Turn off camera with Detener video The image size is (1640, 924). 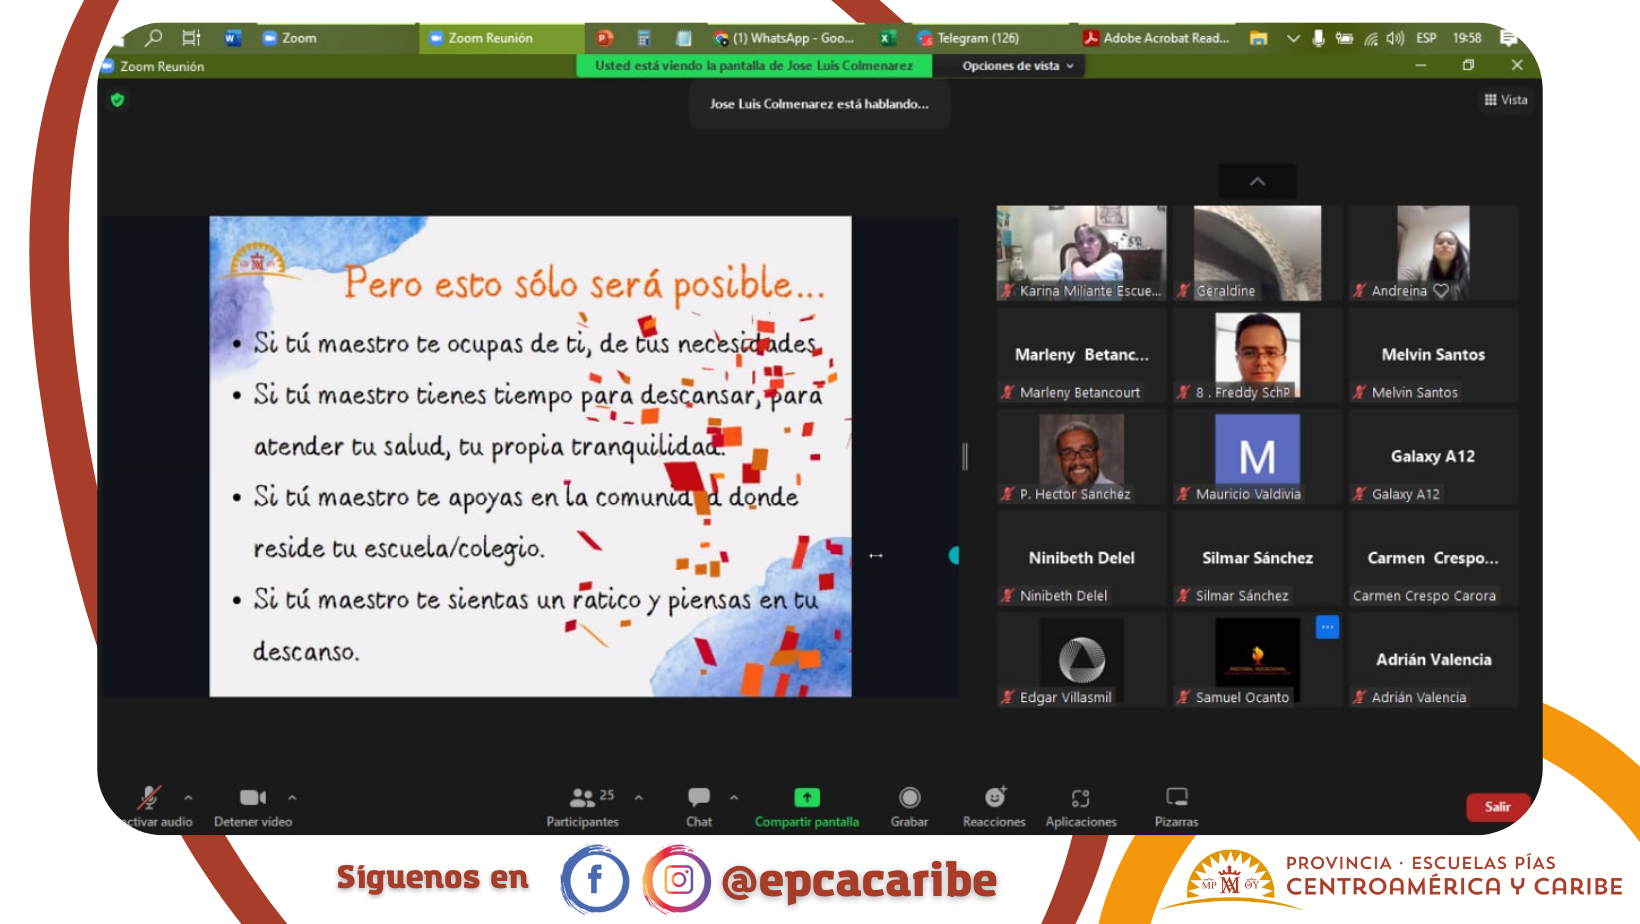253,805
